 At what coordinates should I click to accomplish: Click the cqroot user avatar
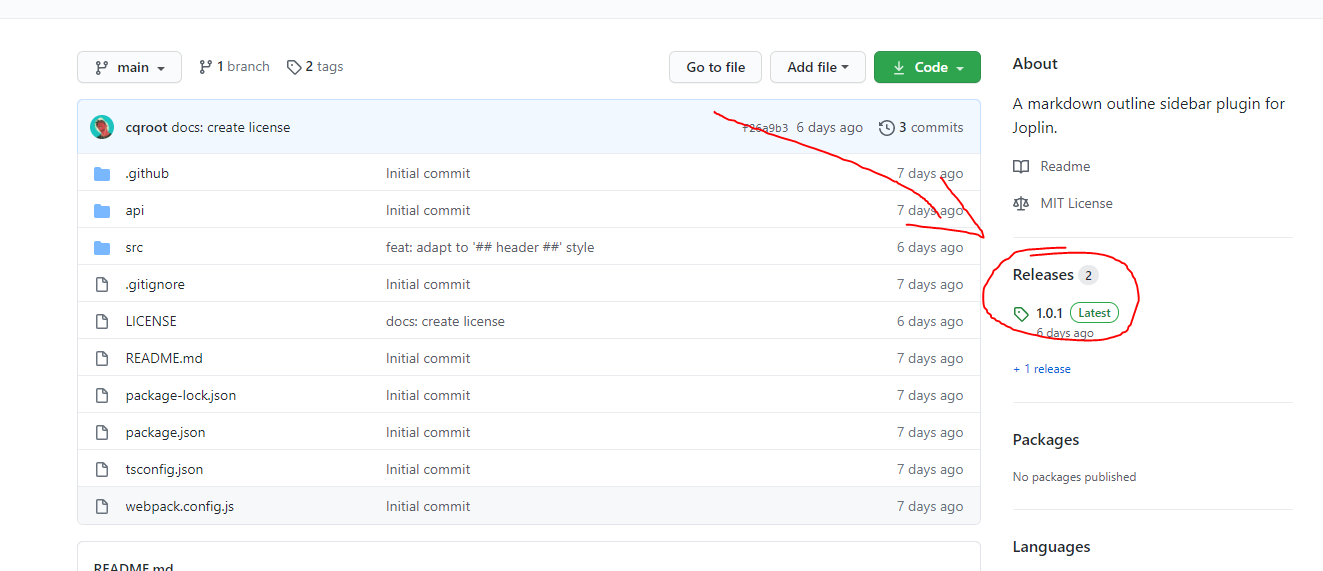click(102, 127)
